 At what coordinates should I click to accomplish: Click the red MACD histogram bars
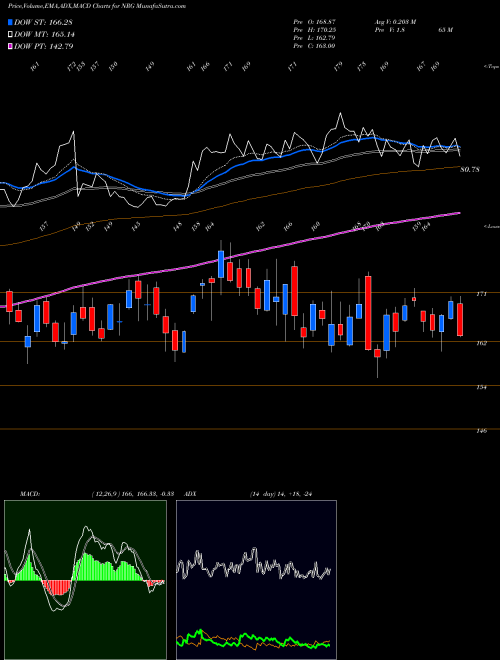tap(57, 588)
